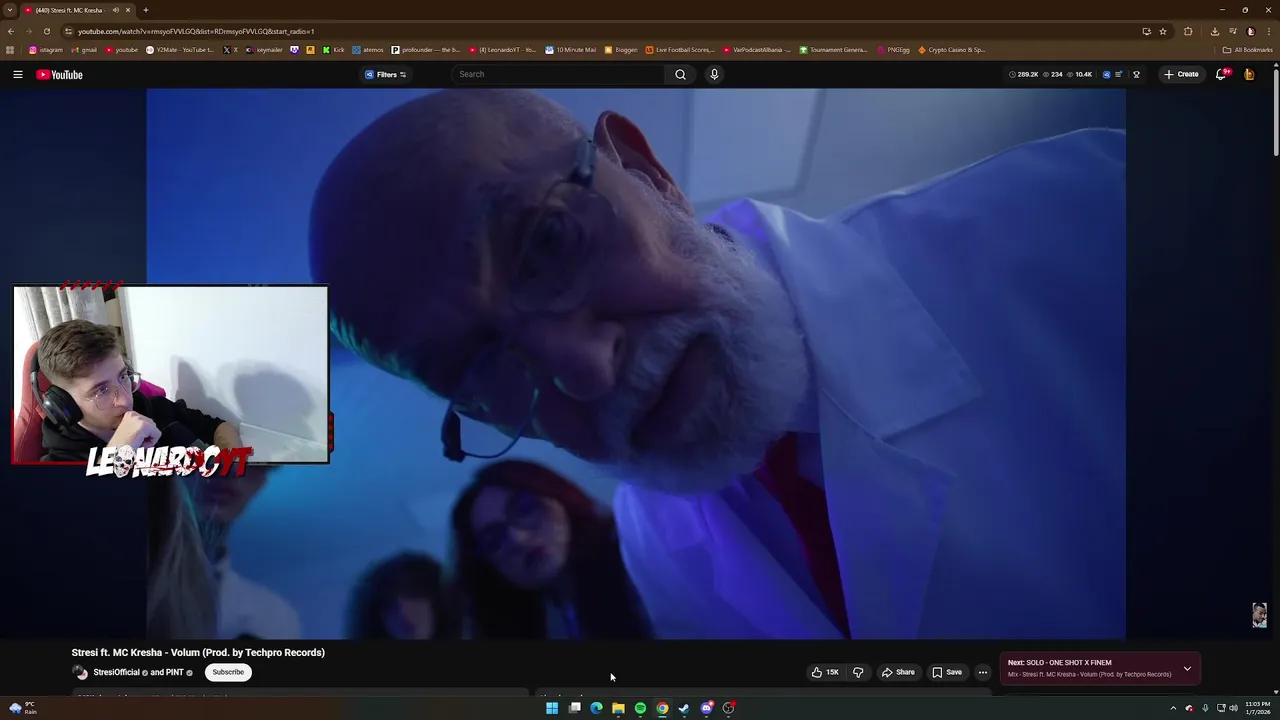This screenshot has width=1280, height=720.
Task: Click the browser address bar URL
Action: [x=196, y=31]
